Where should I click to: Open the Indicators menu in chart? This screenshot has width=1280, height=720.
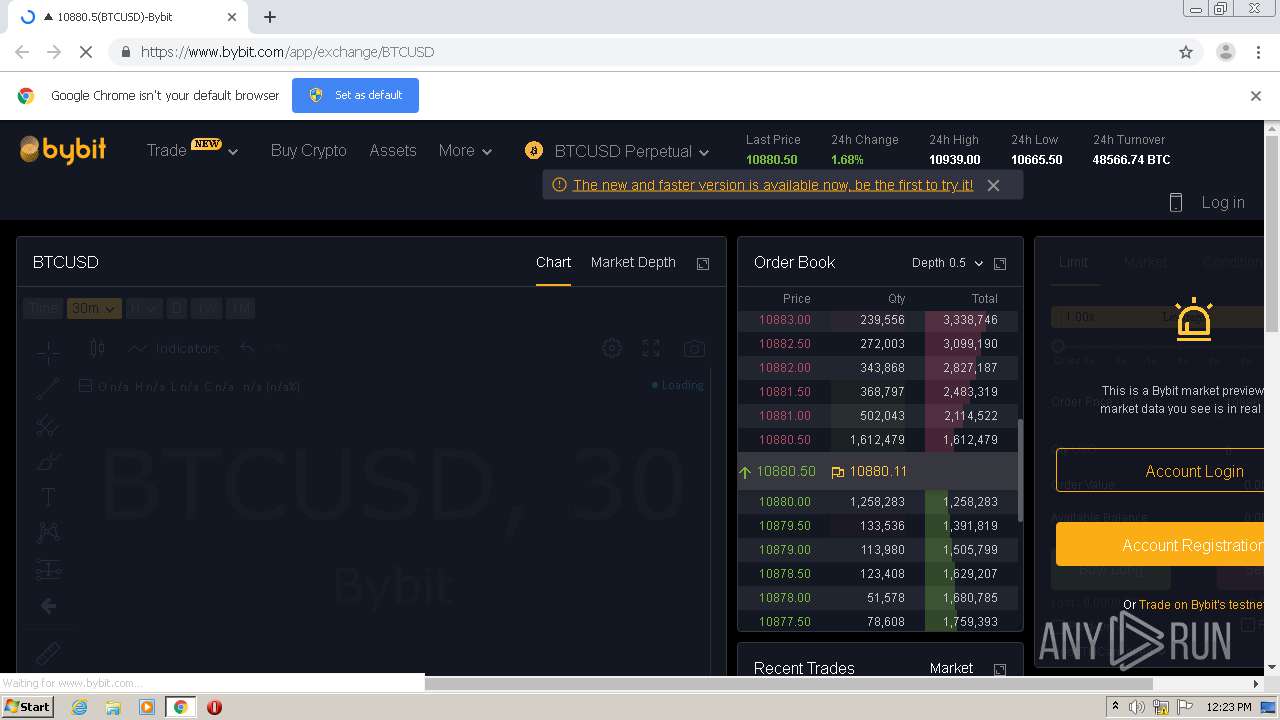(174, 348)
